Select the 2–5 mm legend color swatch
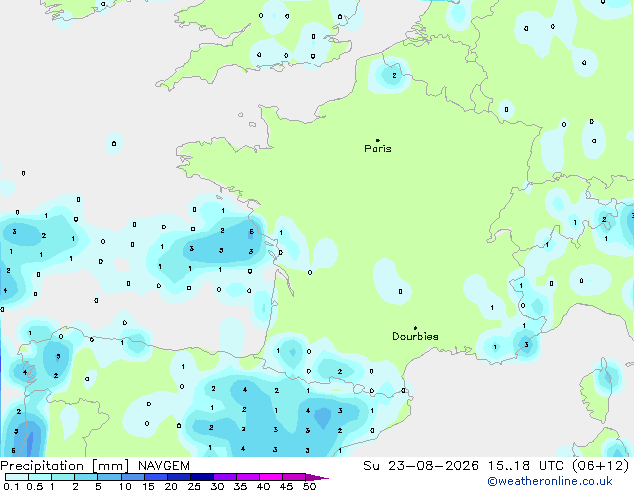The width and height of the screenshot is (634, 490). 86,477
